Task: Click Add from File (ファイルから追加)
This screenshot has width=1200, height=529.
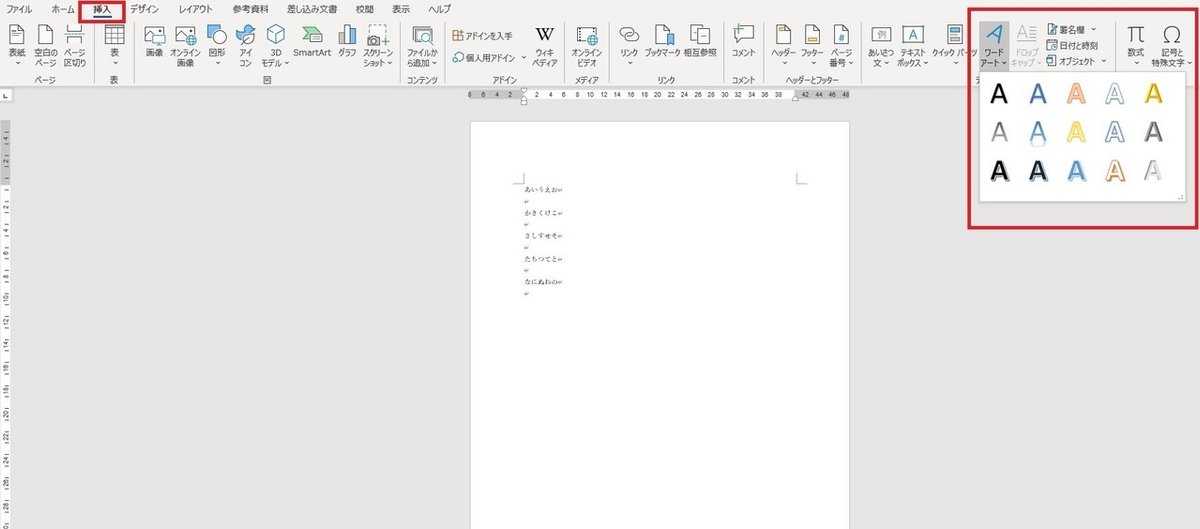Action: [422, 46]
